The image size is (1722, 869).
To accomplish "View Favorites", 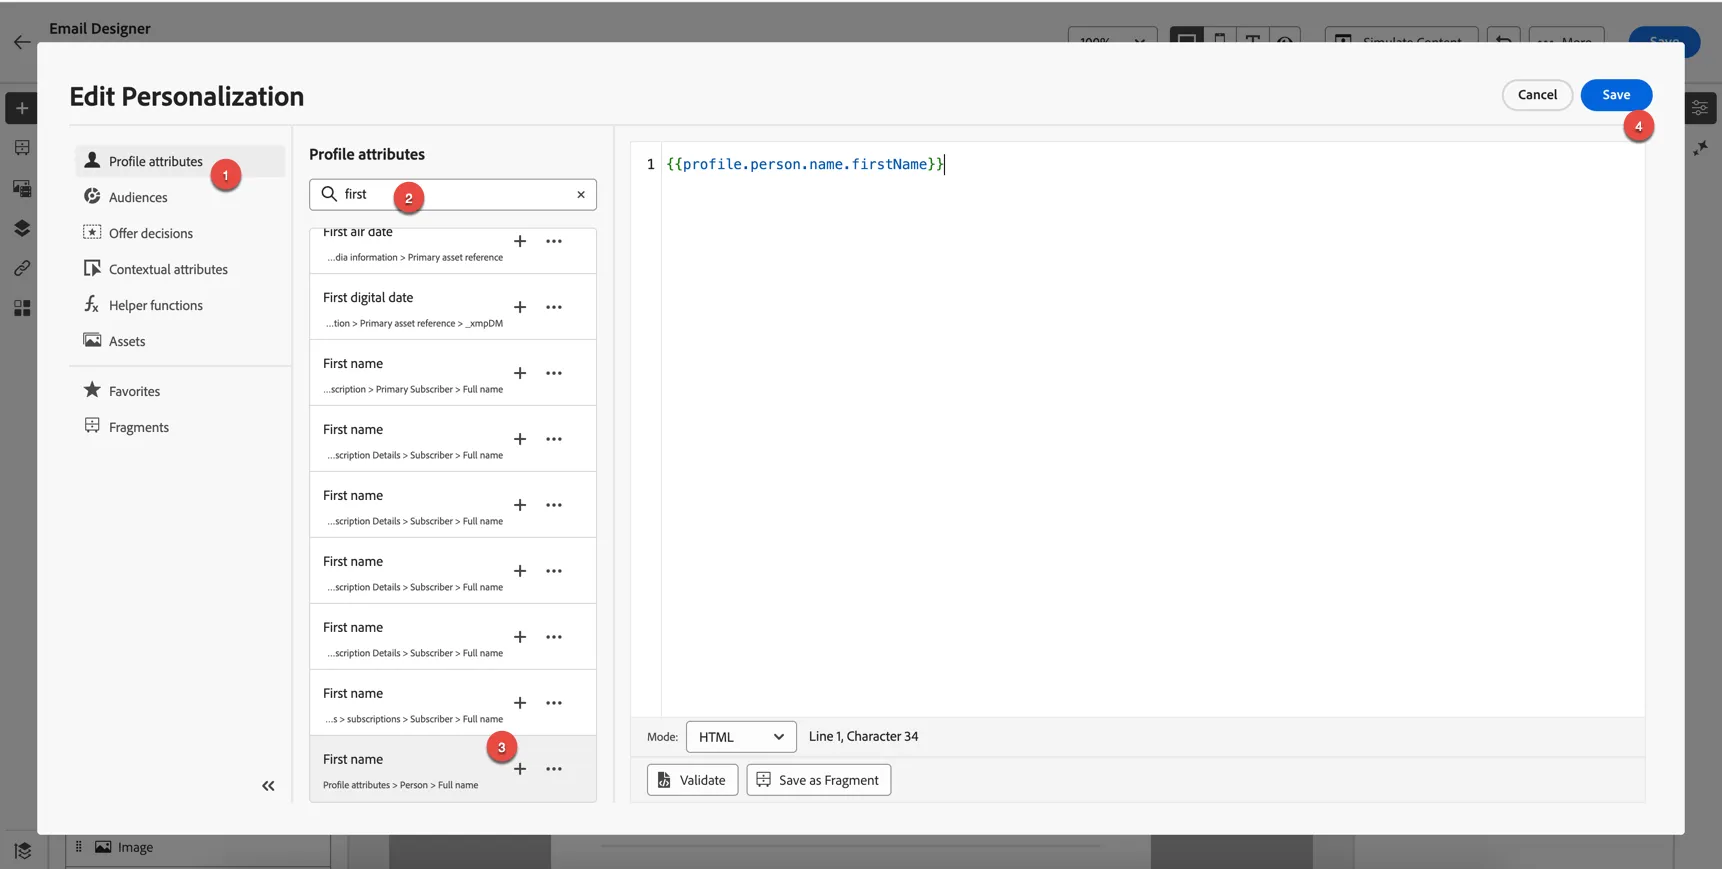I will click(x=180, y=391).
